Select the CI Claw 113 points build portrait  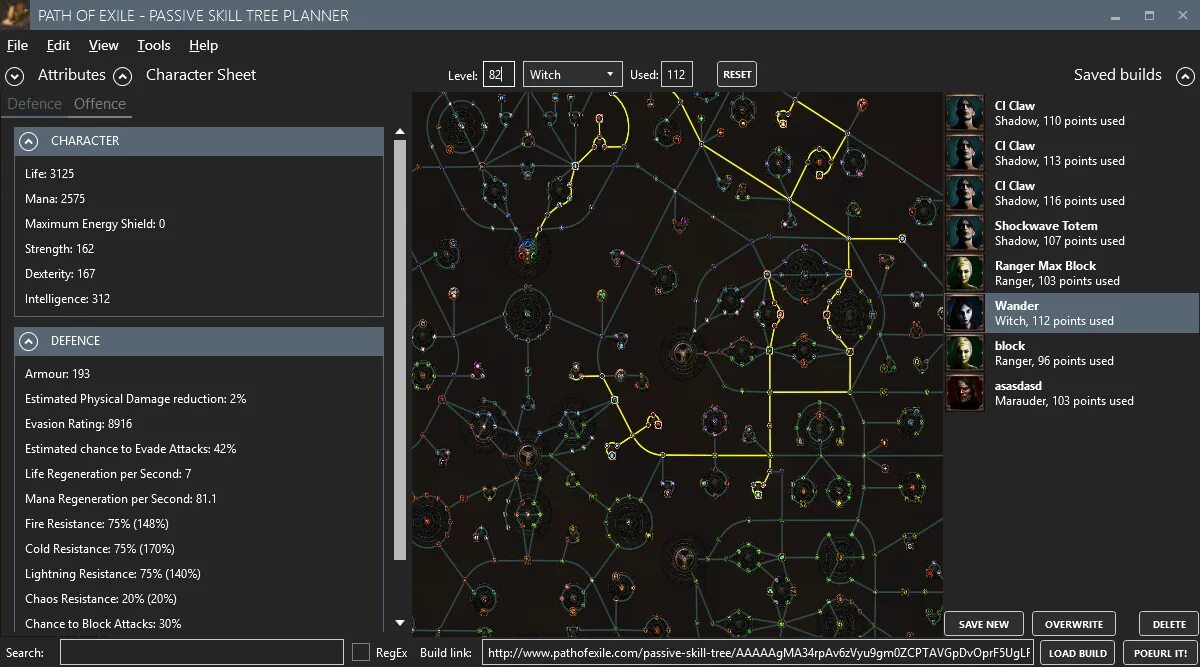[x=965, y=153]
